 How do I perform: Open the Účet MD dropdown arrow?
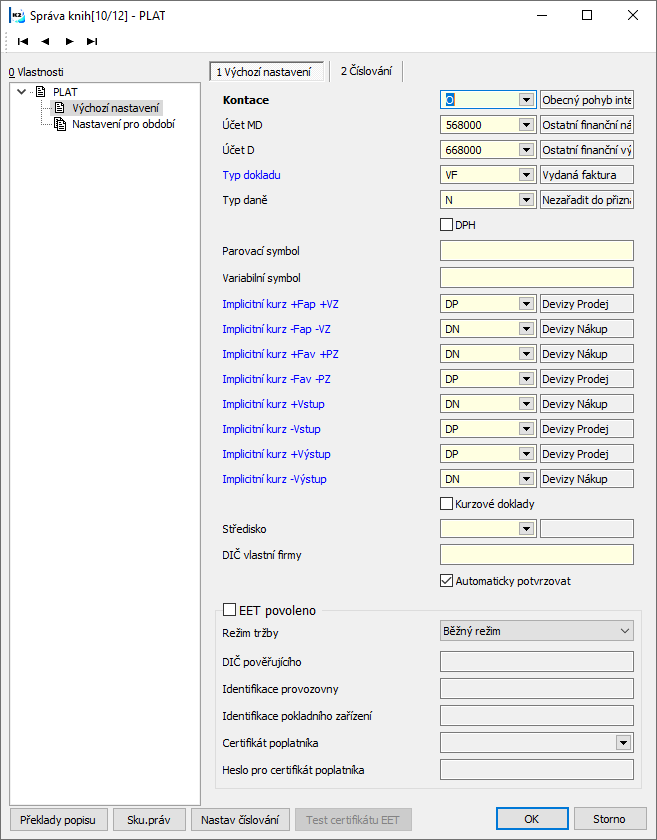click(x=526, y=125)
